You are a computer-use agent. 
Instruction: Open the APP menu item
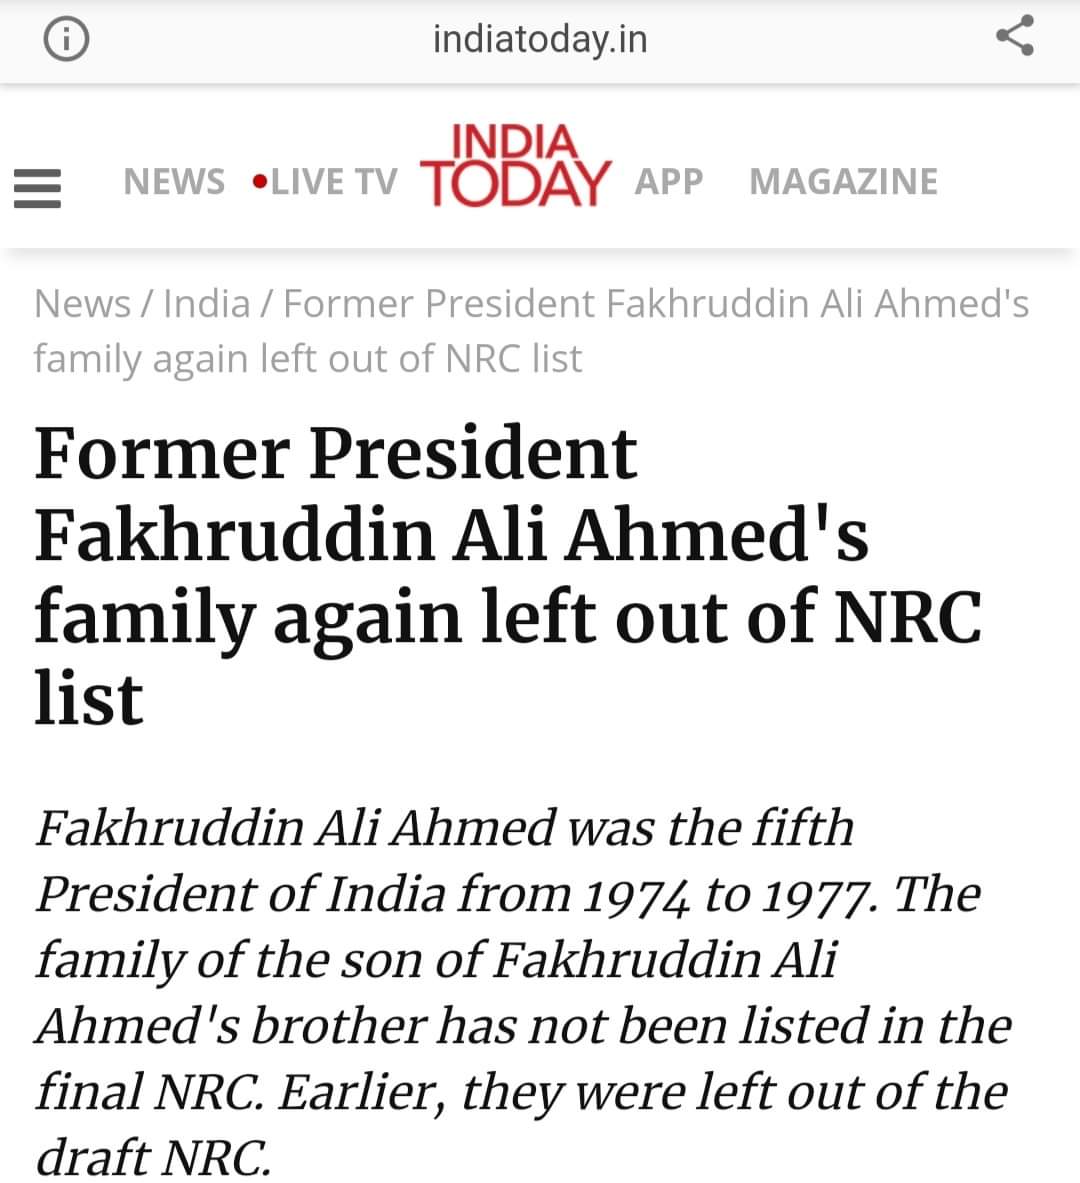tap(669, 182)
